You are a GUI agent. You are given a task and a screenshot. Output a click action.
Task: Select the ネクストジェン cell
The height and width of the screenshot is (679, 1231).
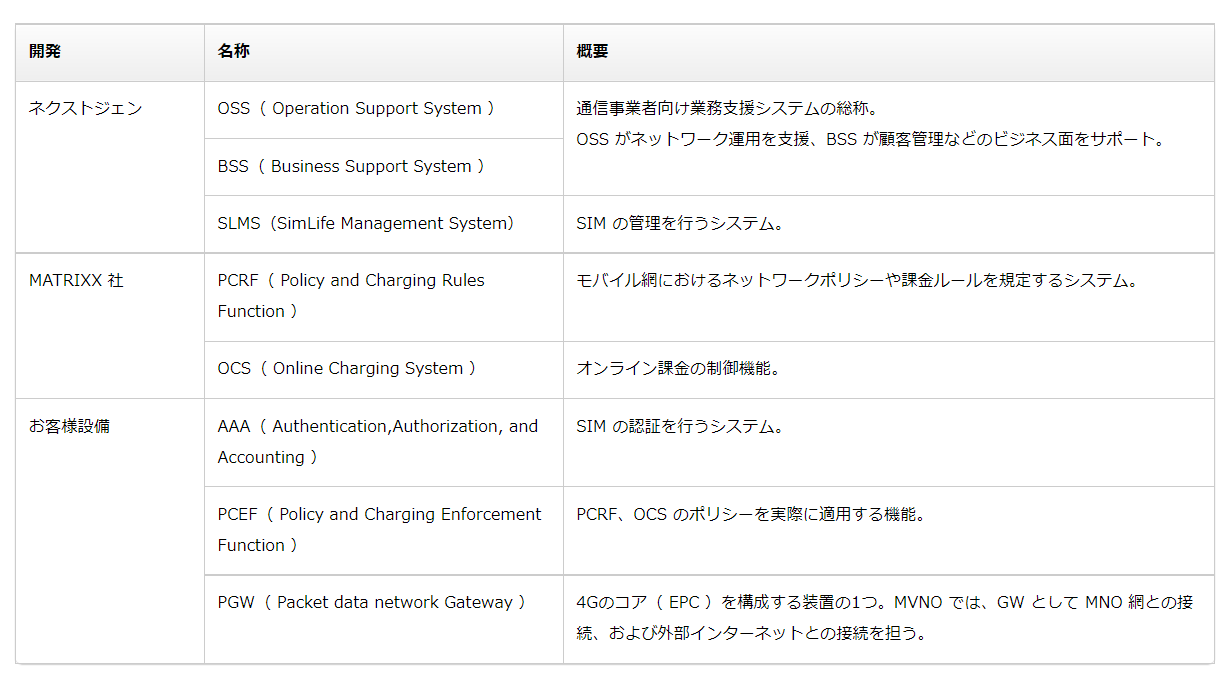click(x=86, y=108)
